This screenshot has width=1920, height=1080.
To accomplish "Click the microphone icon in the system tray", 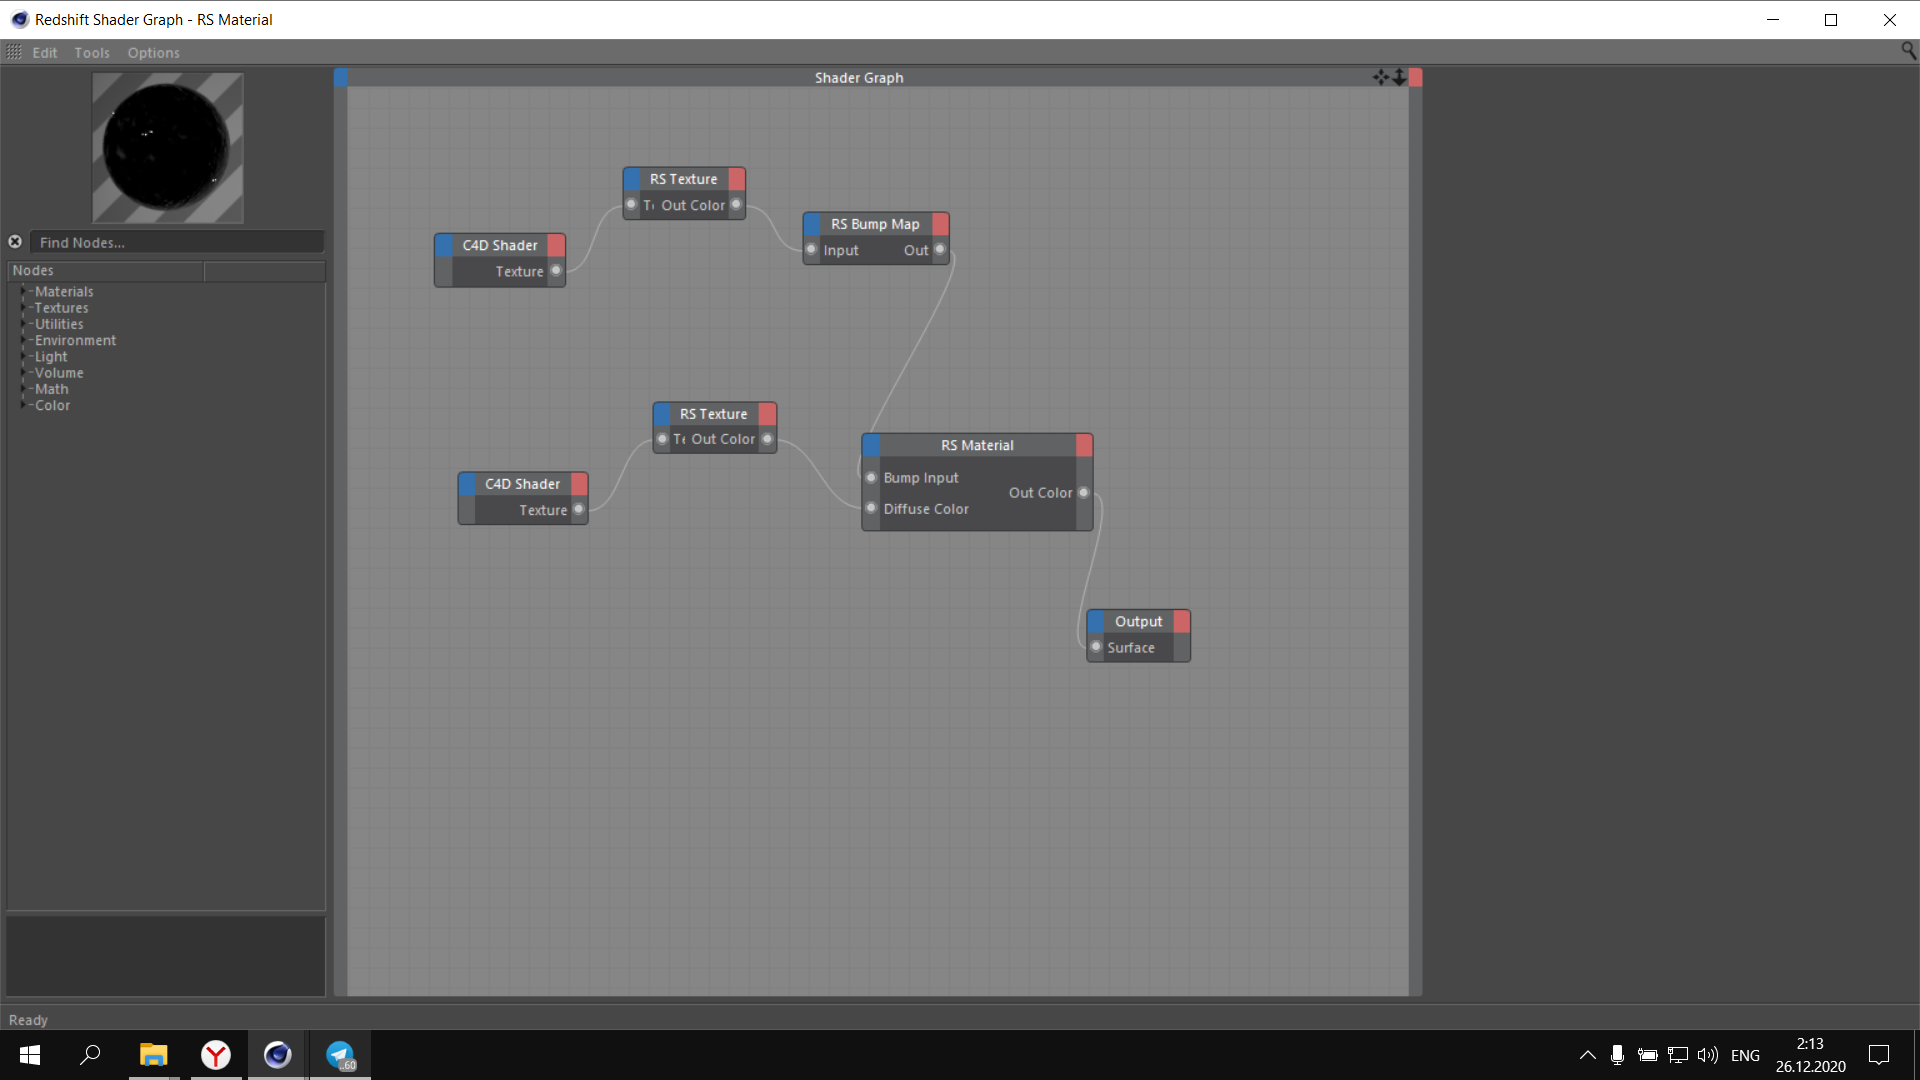I will click(1617, 1055).
